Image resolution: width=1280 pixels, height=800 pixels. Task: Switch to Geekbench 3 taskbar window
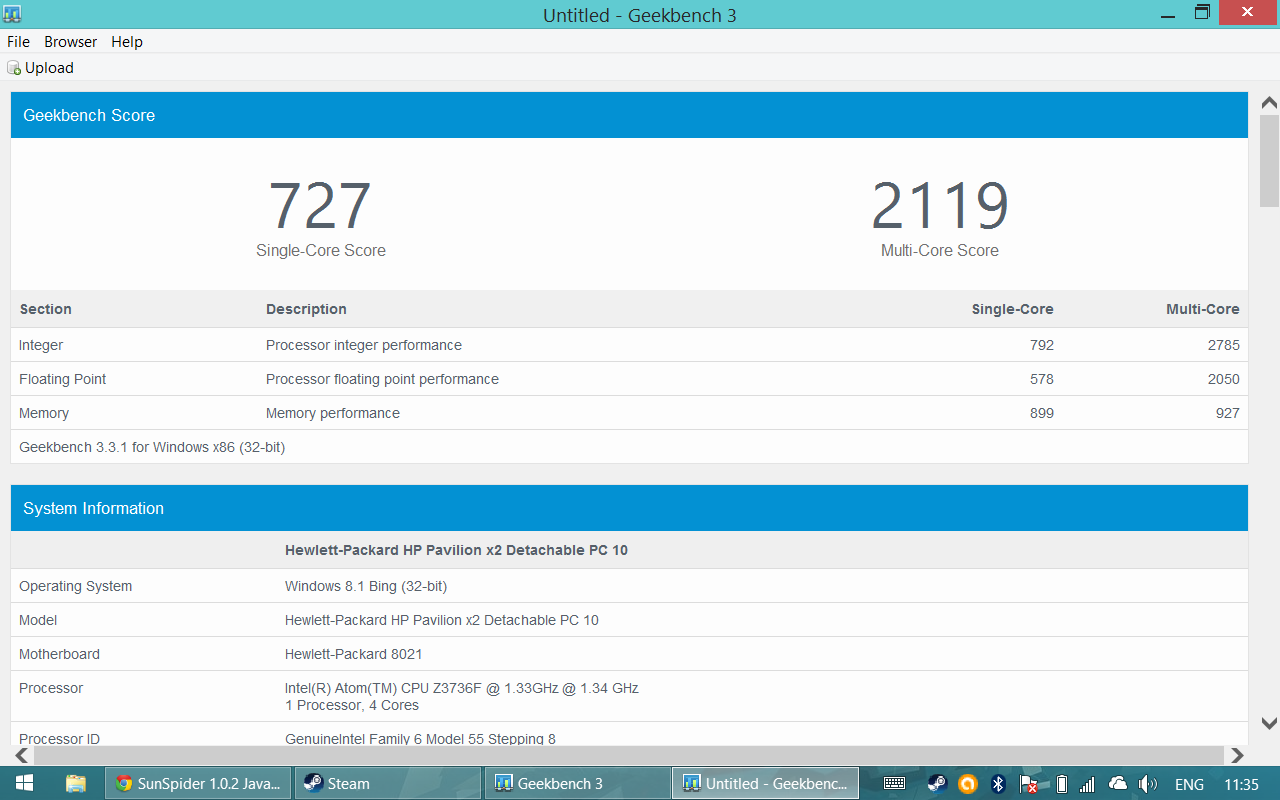pyautogui.click(x=576, y=783)
